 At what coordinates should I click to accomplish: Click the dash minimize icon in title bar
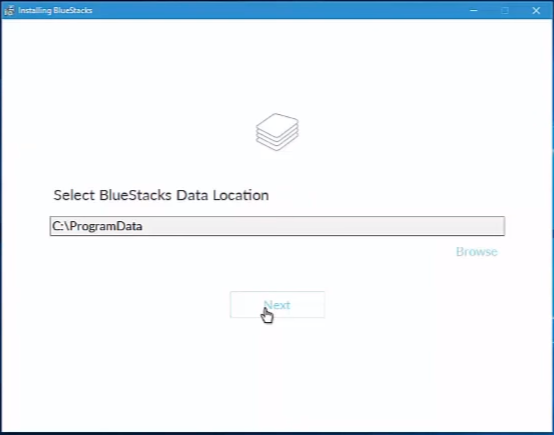473,10
